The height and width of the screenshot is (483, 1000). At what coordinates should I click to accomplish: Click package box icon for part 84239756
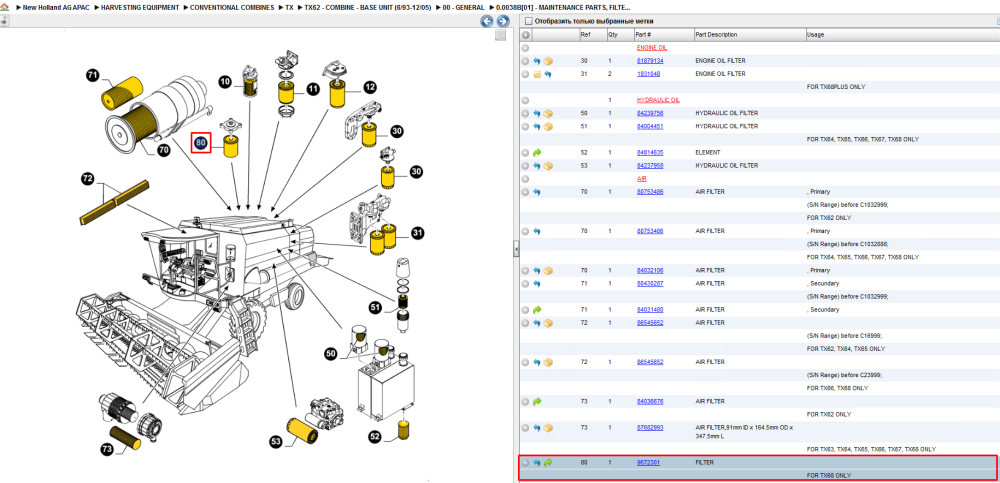click(x=548, y=114)
